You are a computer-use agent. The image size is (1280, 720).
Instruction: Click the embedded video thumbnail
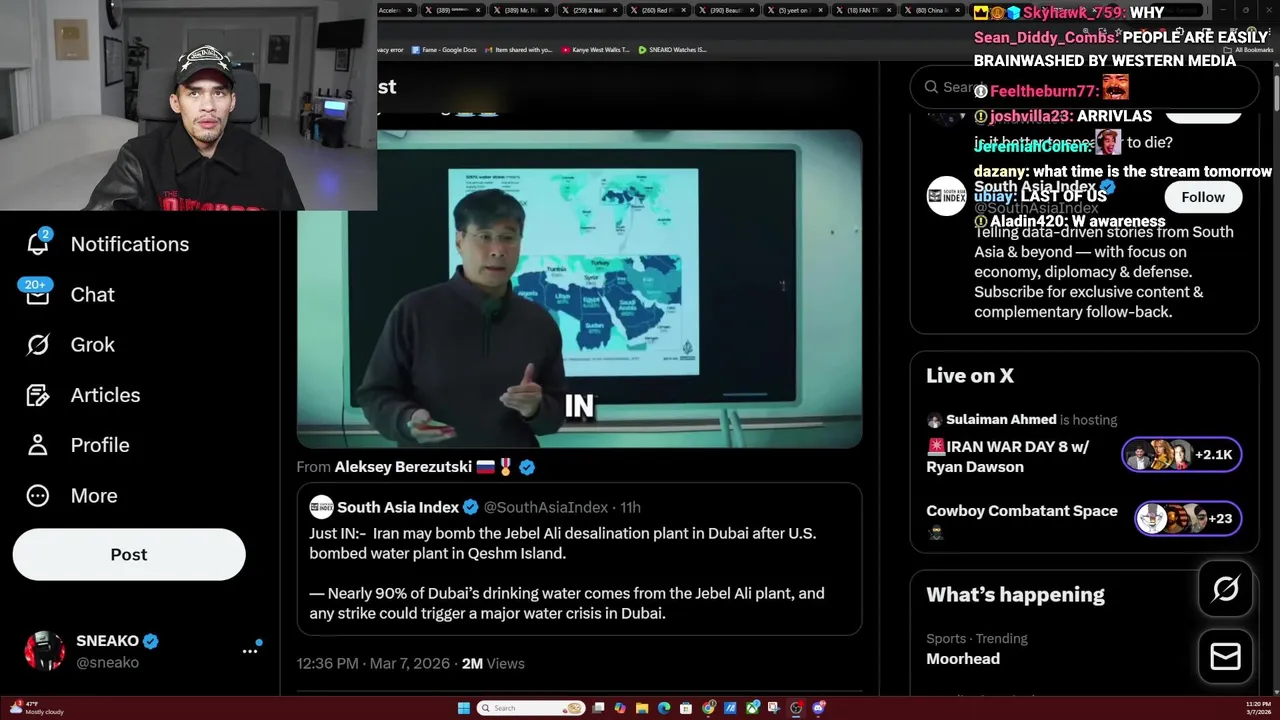tap(579, 289)
